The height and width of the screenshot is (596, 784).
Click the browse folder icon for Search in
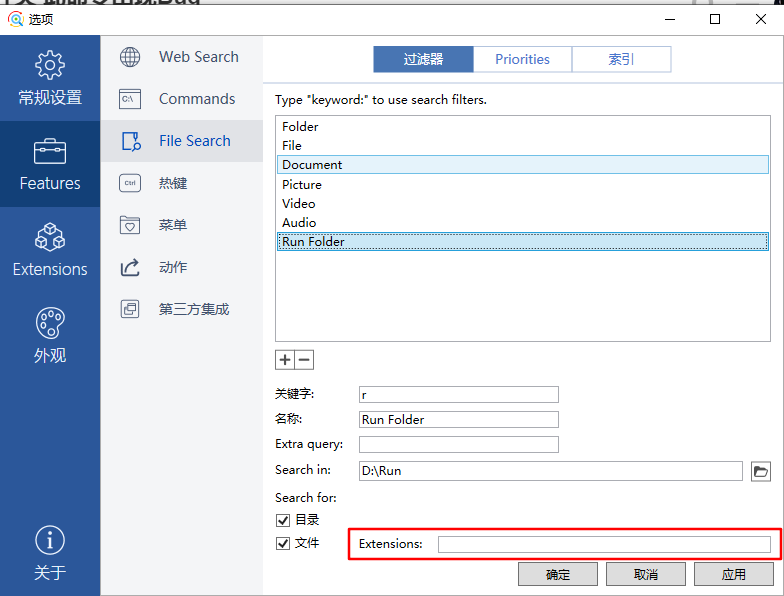[x=761, y=470]
